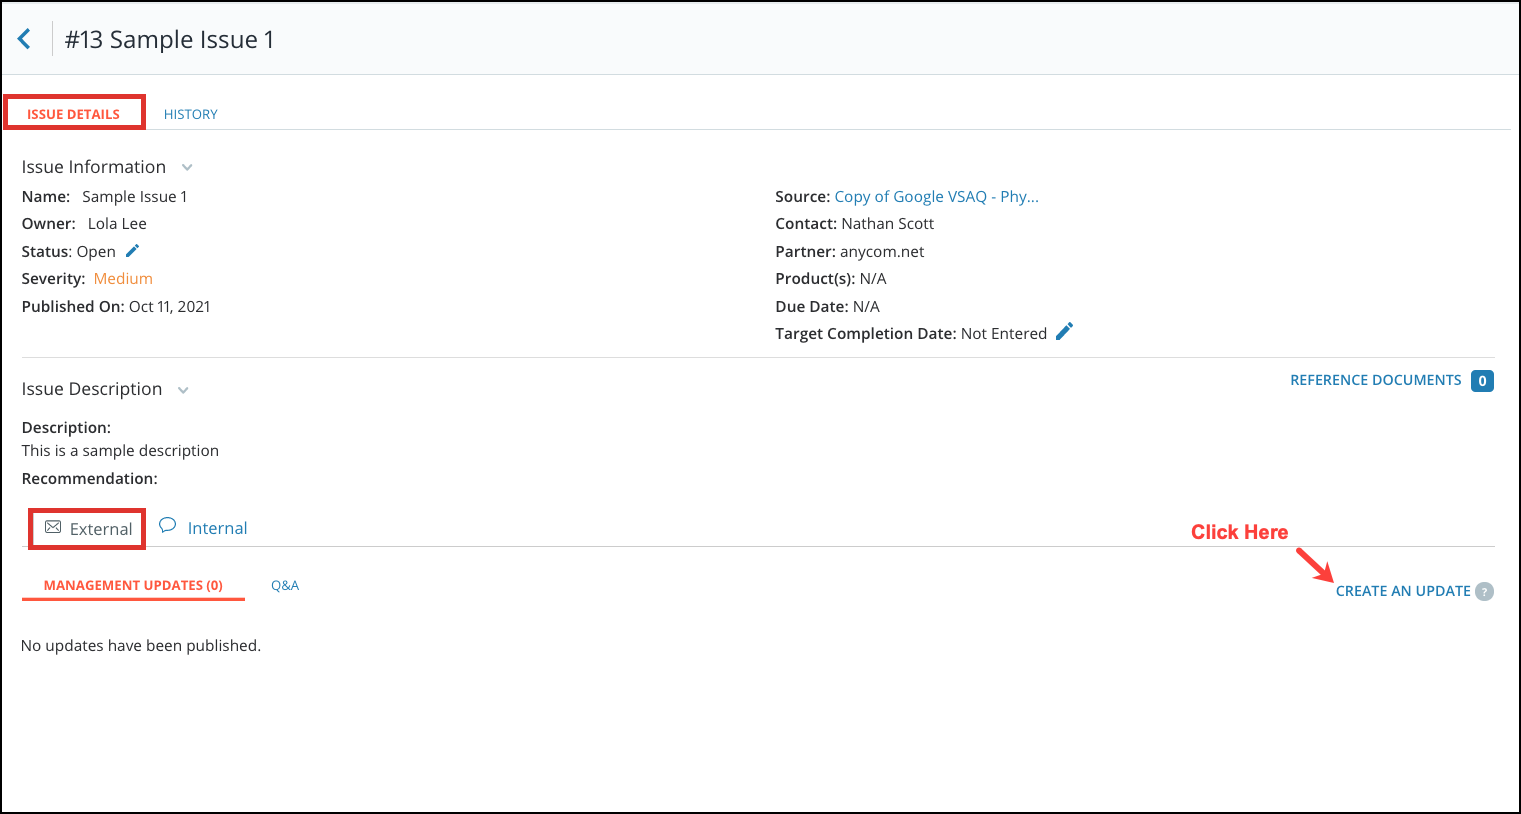Viewport: 1521px width, 814px height.
Task: Click the help icon beside Create an Update
Action: [1485, 591]
